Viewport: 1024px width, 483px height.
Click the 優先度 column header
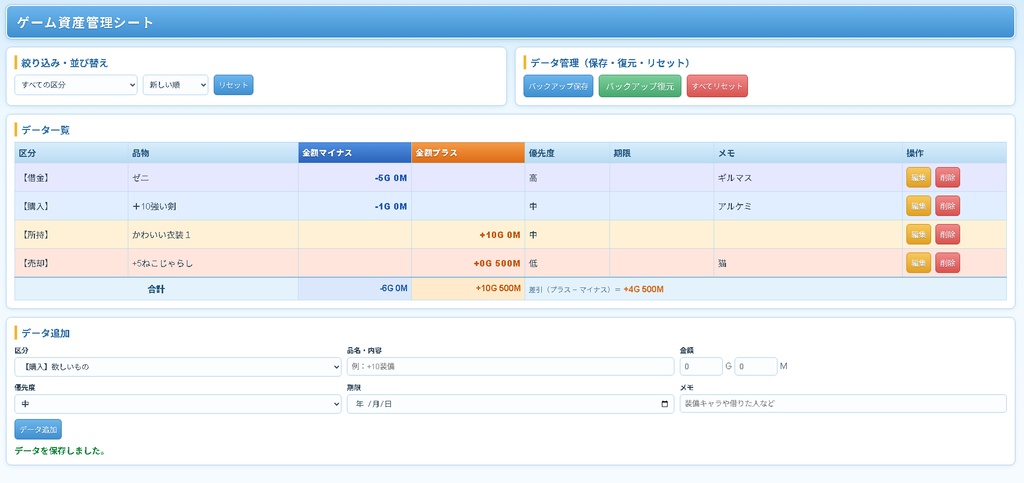(567, 153)
